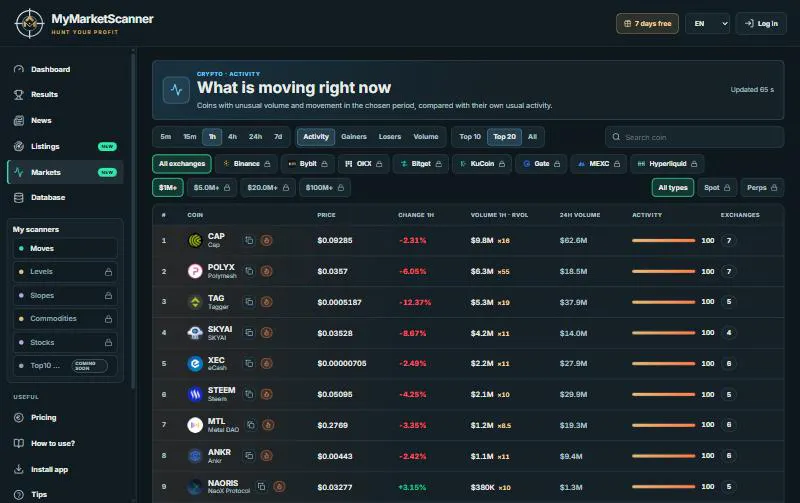Click the SKYAI exchanges count badge

(729, 333)
